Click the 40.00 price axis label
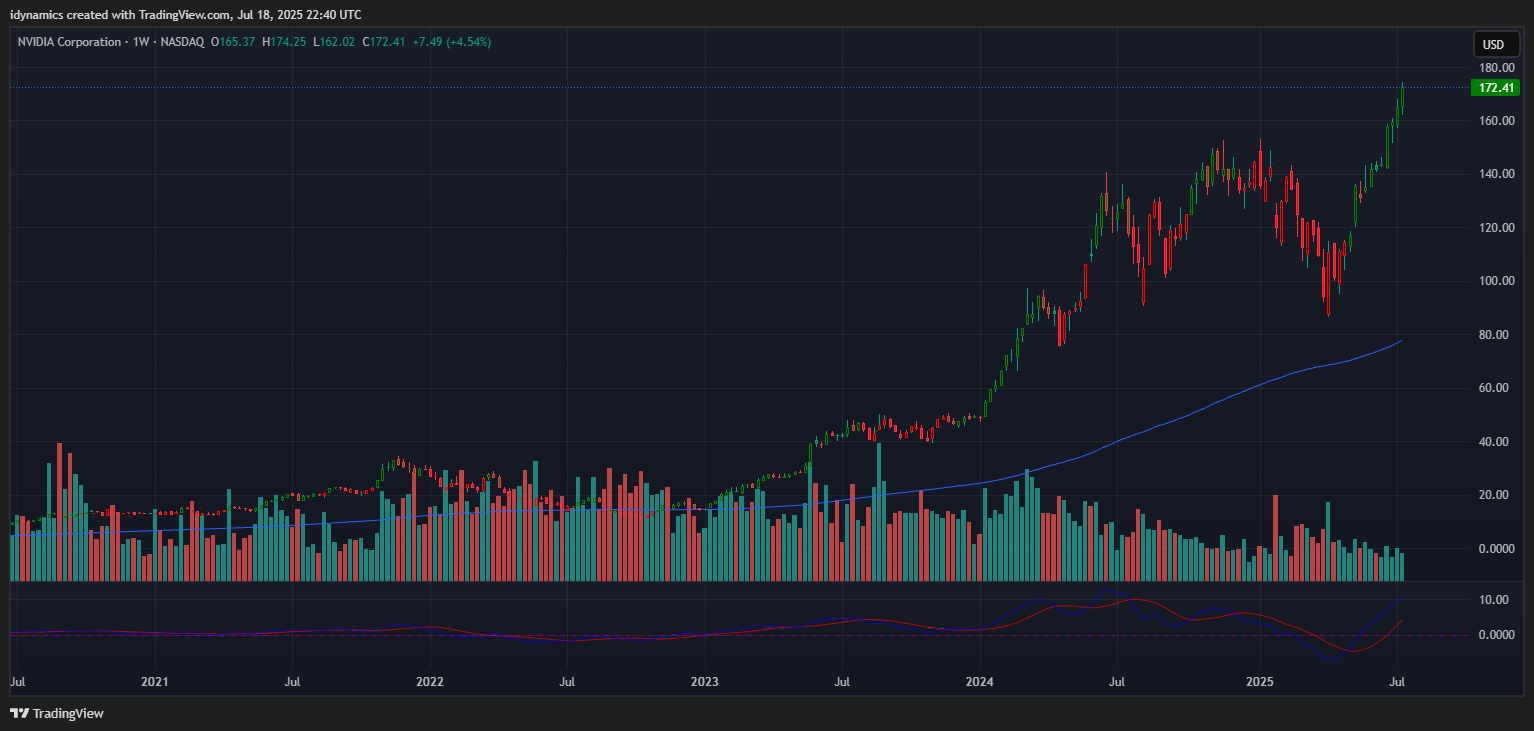Screen dimensions: 1534x731 (1496, 442)
